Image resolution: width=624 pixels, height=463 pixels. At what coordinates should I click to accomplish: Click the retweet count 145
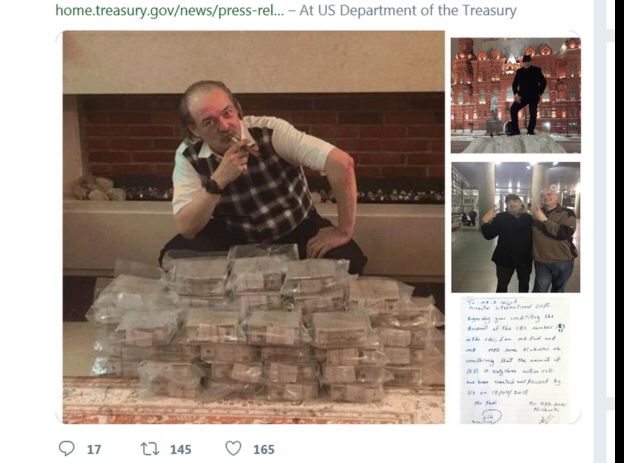(181, 449)
